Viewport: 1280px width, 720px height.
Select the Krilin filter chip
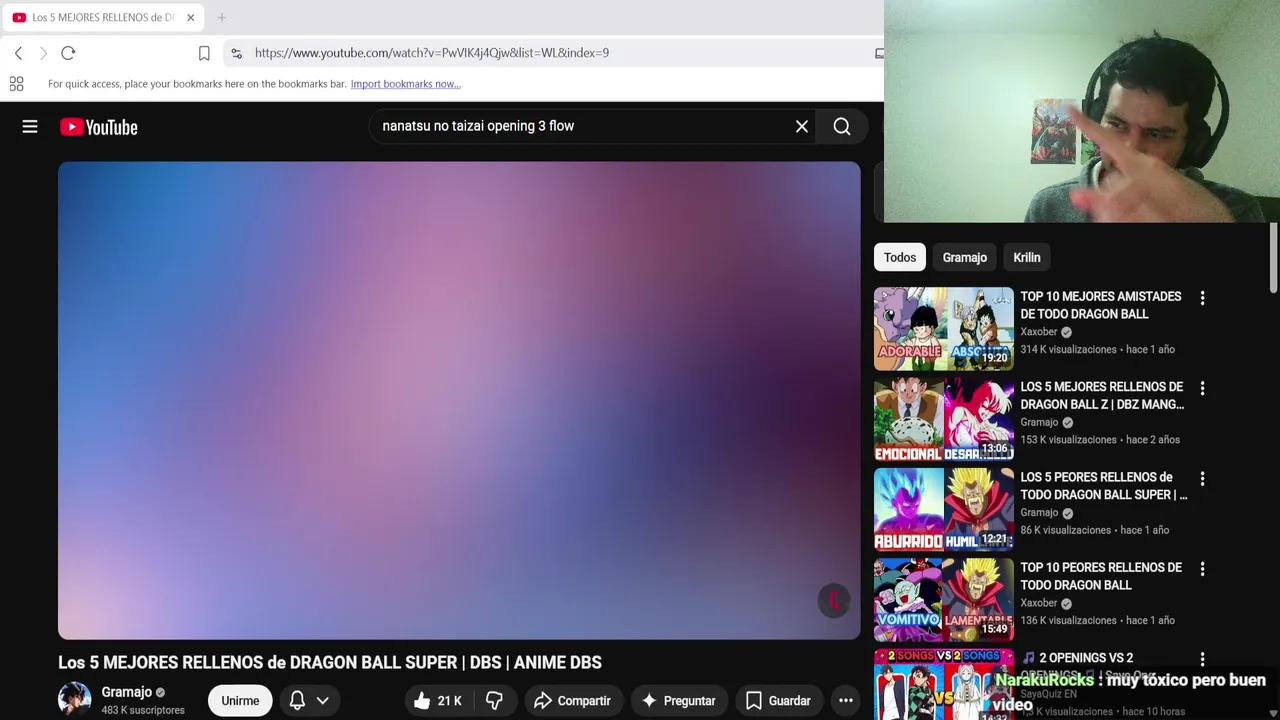click(x=1027, y=257)
